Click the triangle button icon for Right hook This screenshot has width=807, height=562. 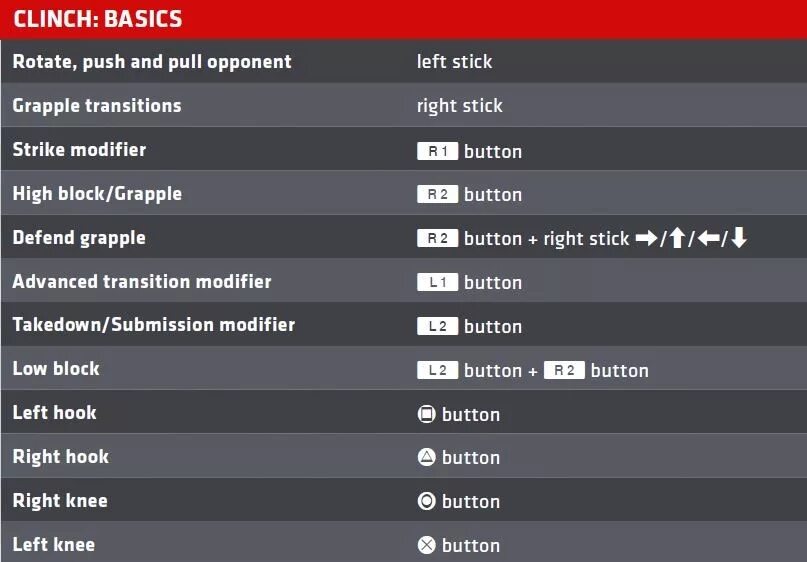(427, 457)
